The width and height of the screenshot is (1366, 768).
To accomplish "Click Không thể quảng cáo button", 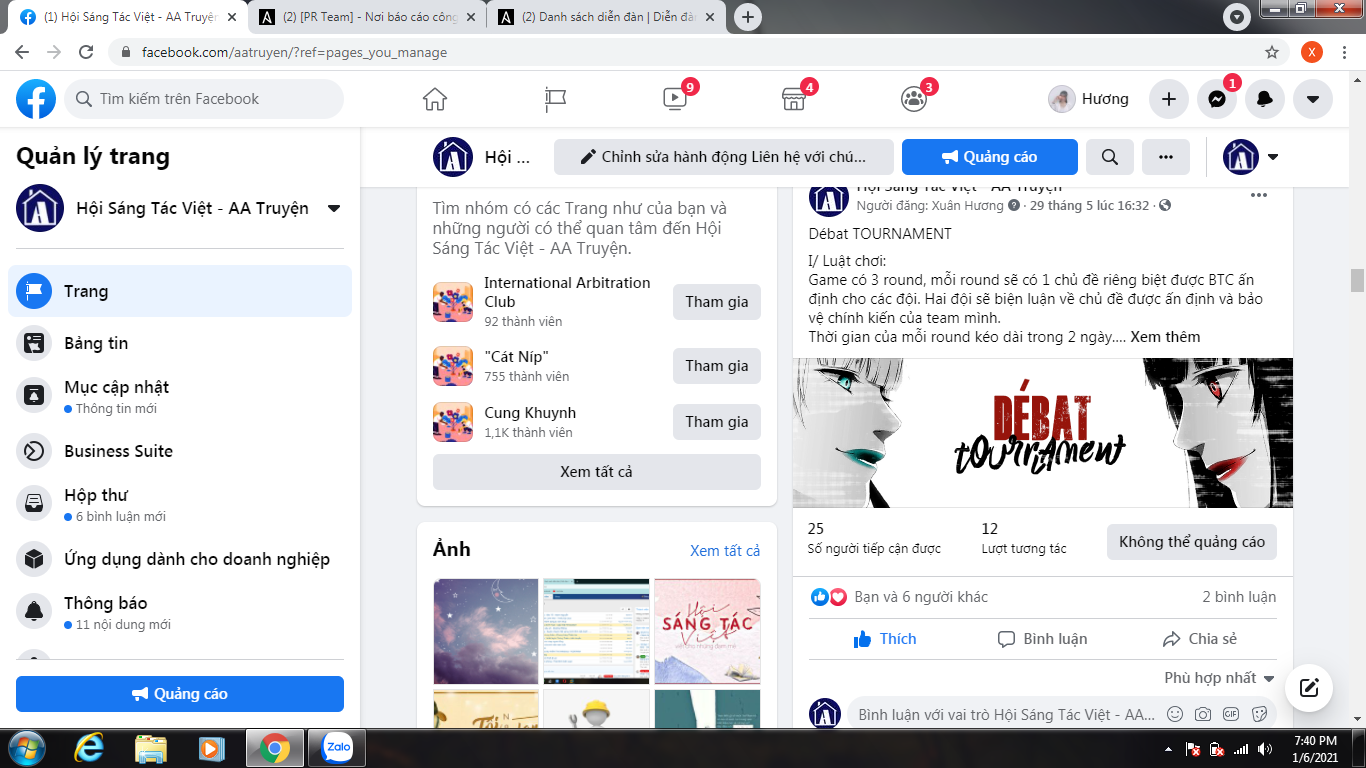I will pos(1192,542).
